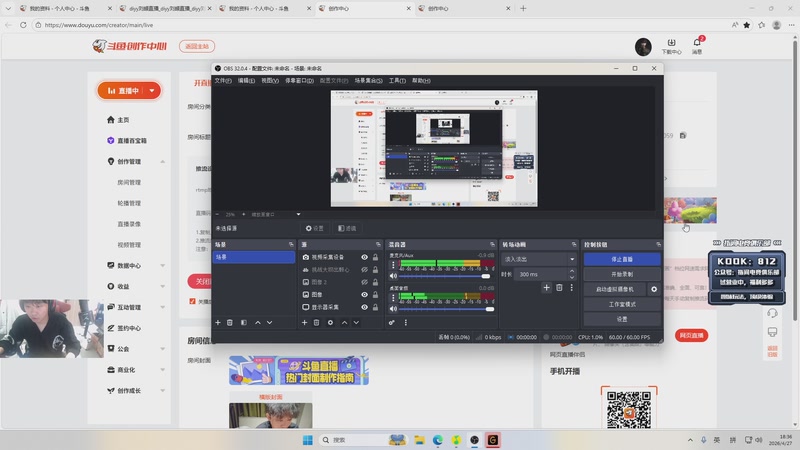Open OBS 编辑 menu
800x450 pixels.
pos(246,81)
